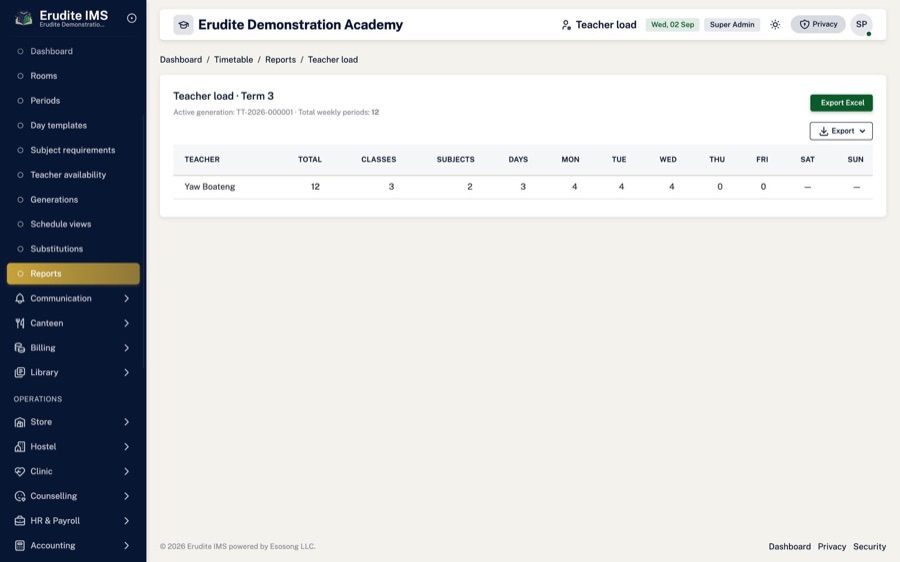The height and width of the screenshot is (562, 900).
Task: Click the SUBJECTS column header
Action: click(456, 160)
